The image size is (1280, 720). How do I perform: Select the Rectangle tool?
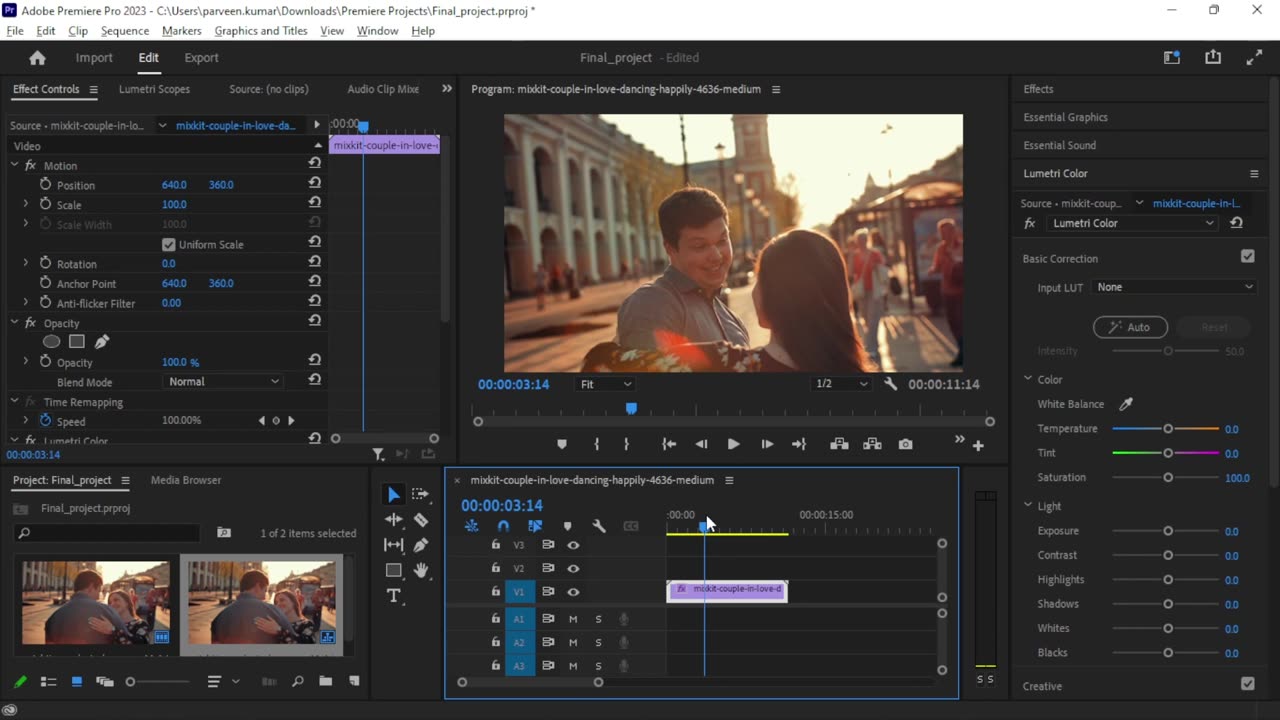394,570
